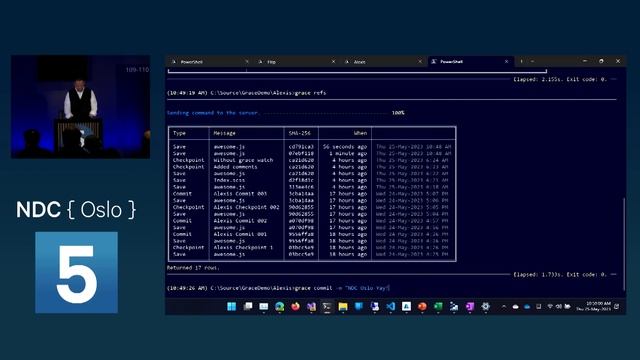Click the 'grace commit' command input line
The image size is (640, 360).
point(278,288)
